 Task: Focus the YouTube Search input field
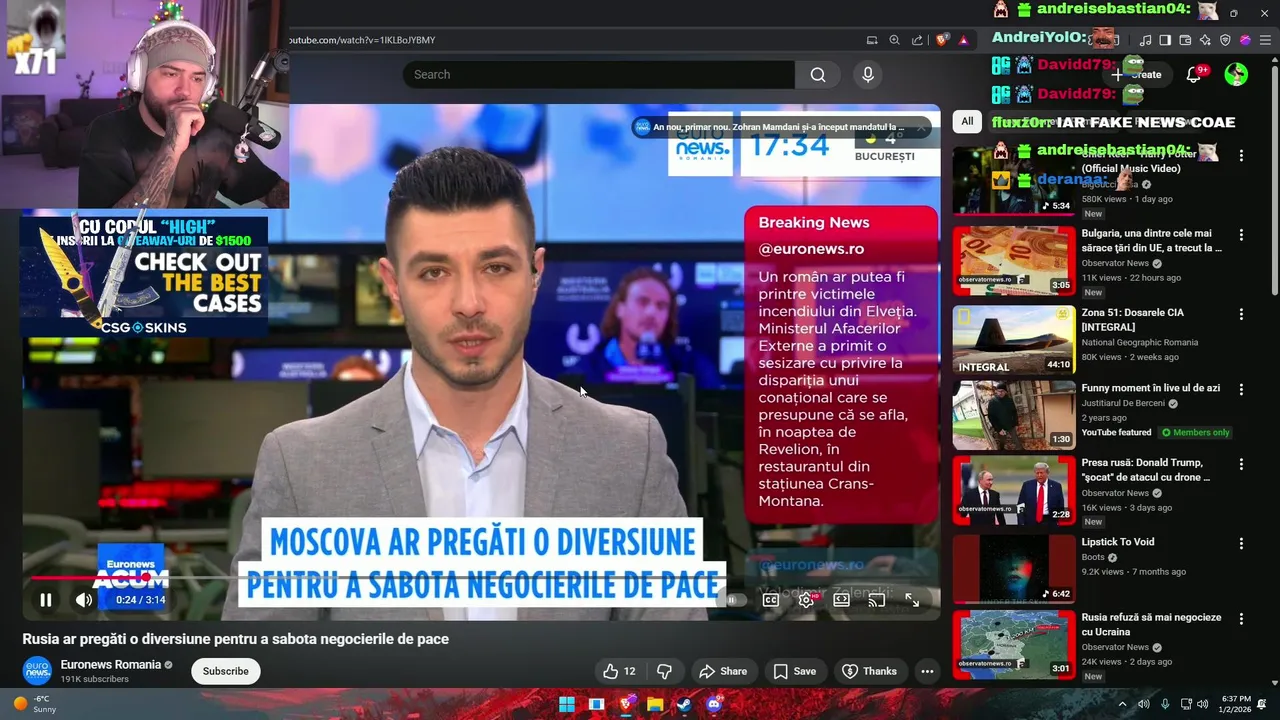coord(599,74)
